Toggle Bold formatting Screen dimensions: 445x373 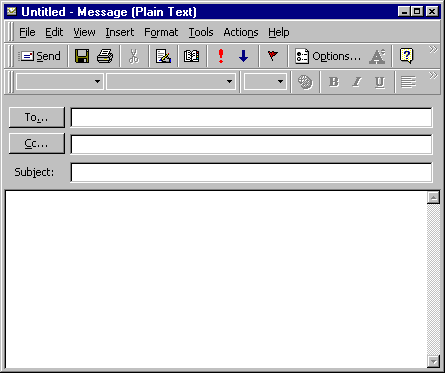[334, 82]
